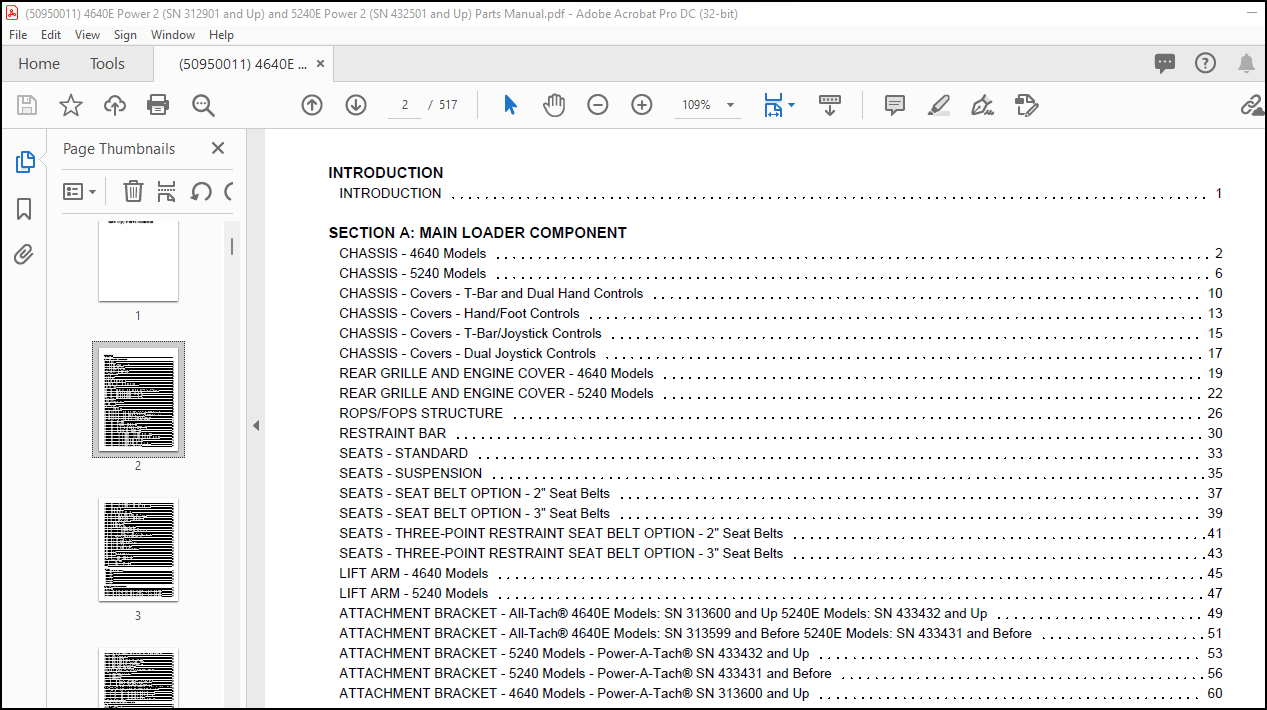Image resolution: width=1267 pixels, height=710 pixels.
Task: Click the page number field
Action: coord(404,105)
